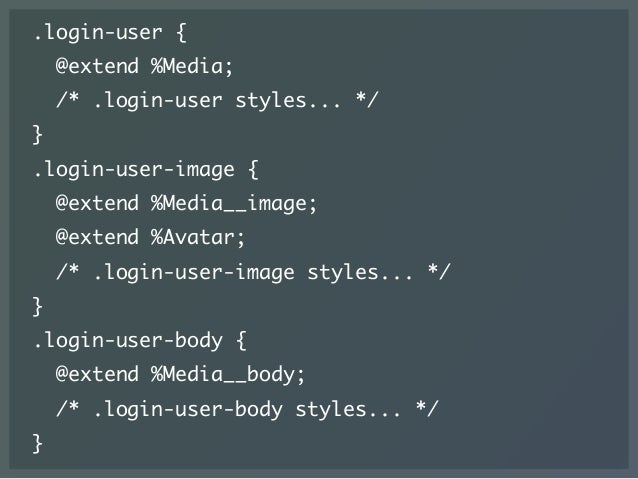Click the opening brace after .login-user
Viewport: 638px width, 479px height.
181,33
